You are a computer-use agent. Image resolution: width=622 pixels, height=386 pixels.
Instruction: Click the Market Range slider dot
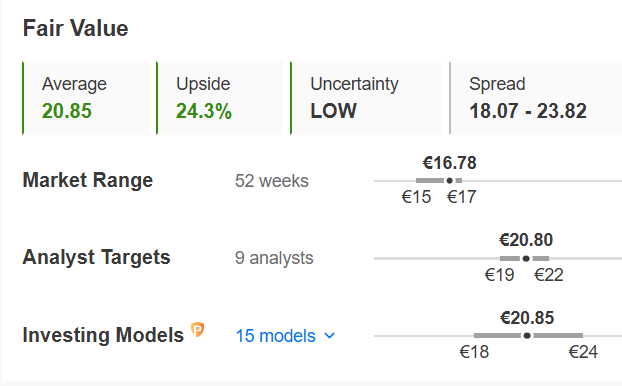[x=449, y=181]
